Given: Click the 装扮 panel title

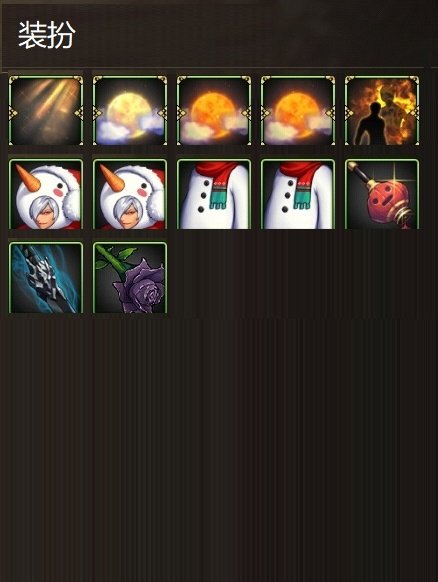Looking at the screenshot, I should tap(47, 35).
